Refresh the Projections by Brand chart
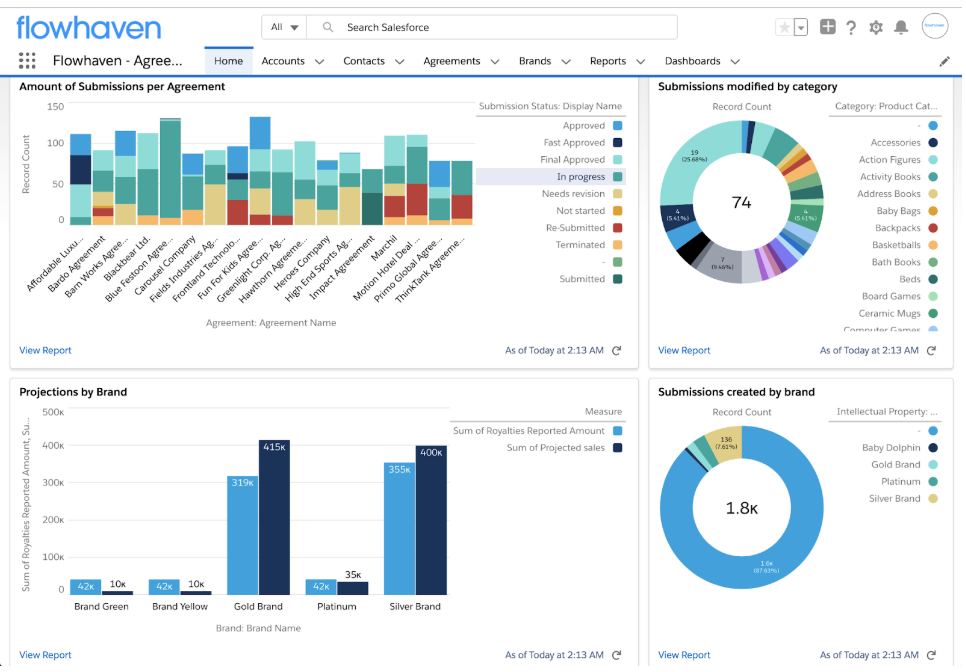The image size is (966, 672). pos(617,655)
